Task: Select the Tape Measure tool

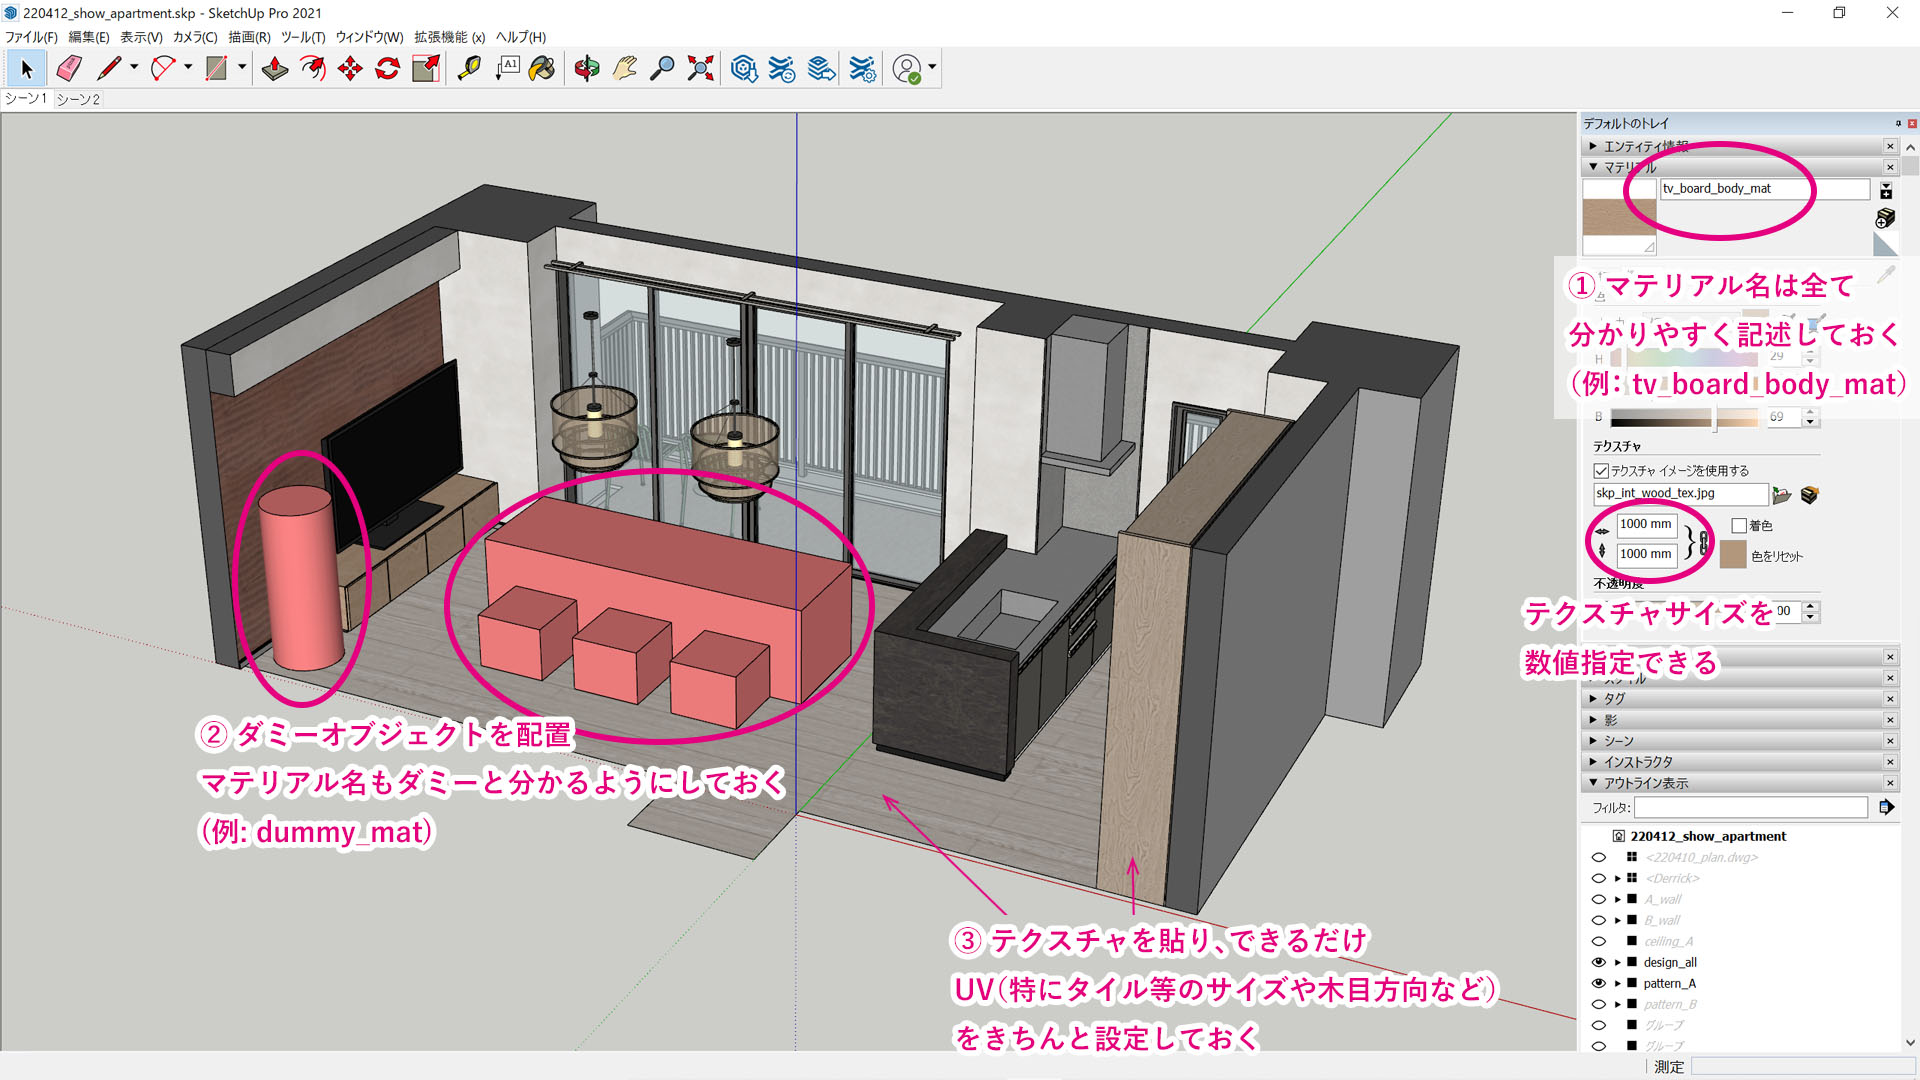Action: [469, 69]
